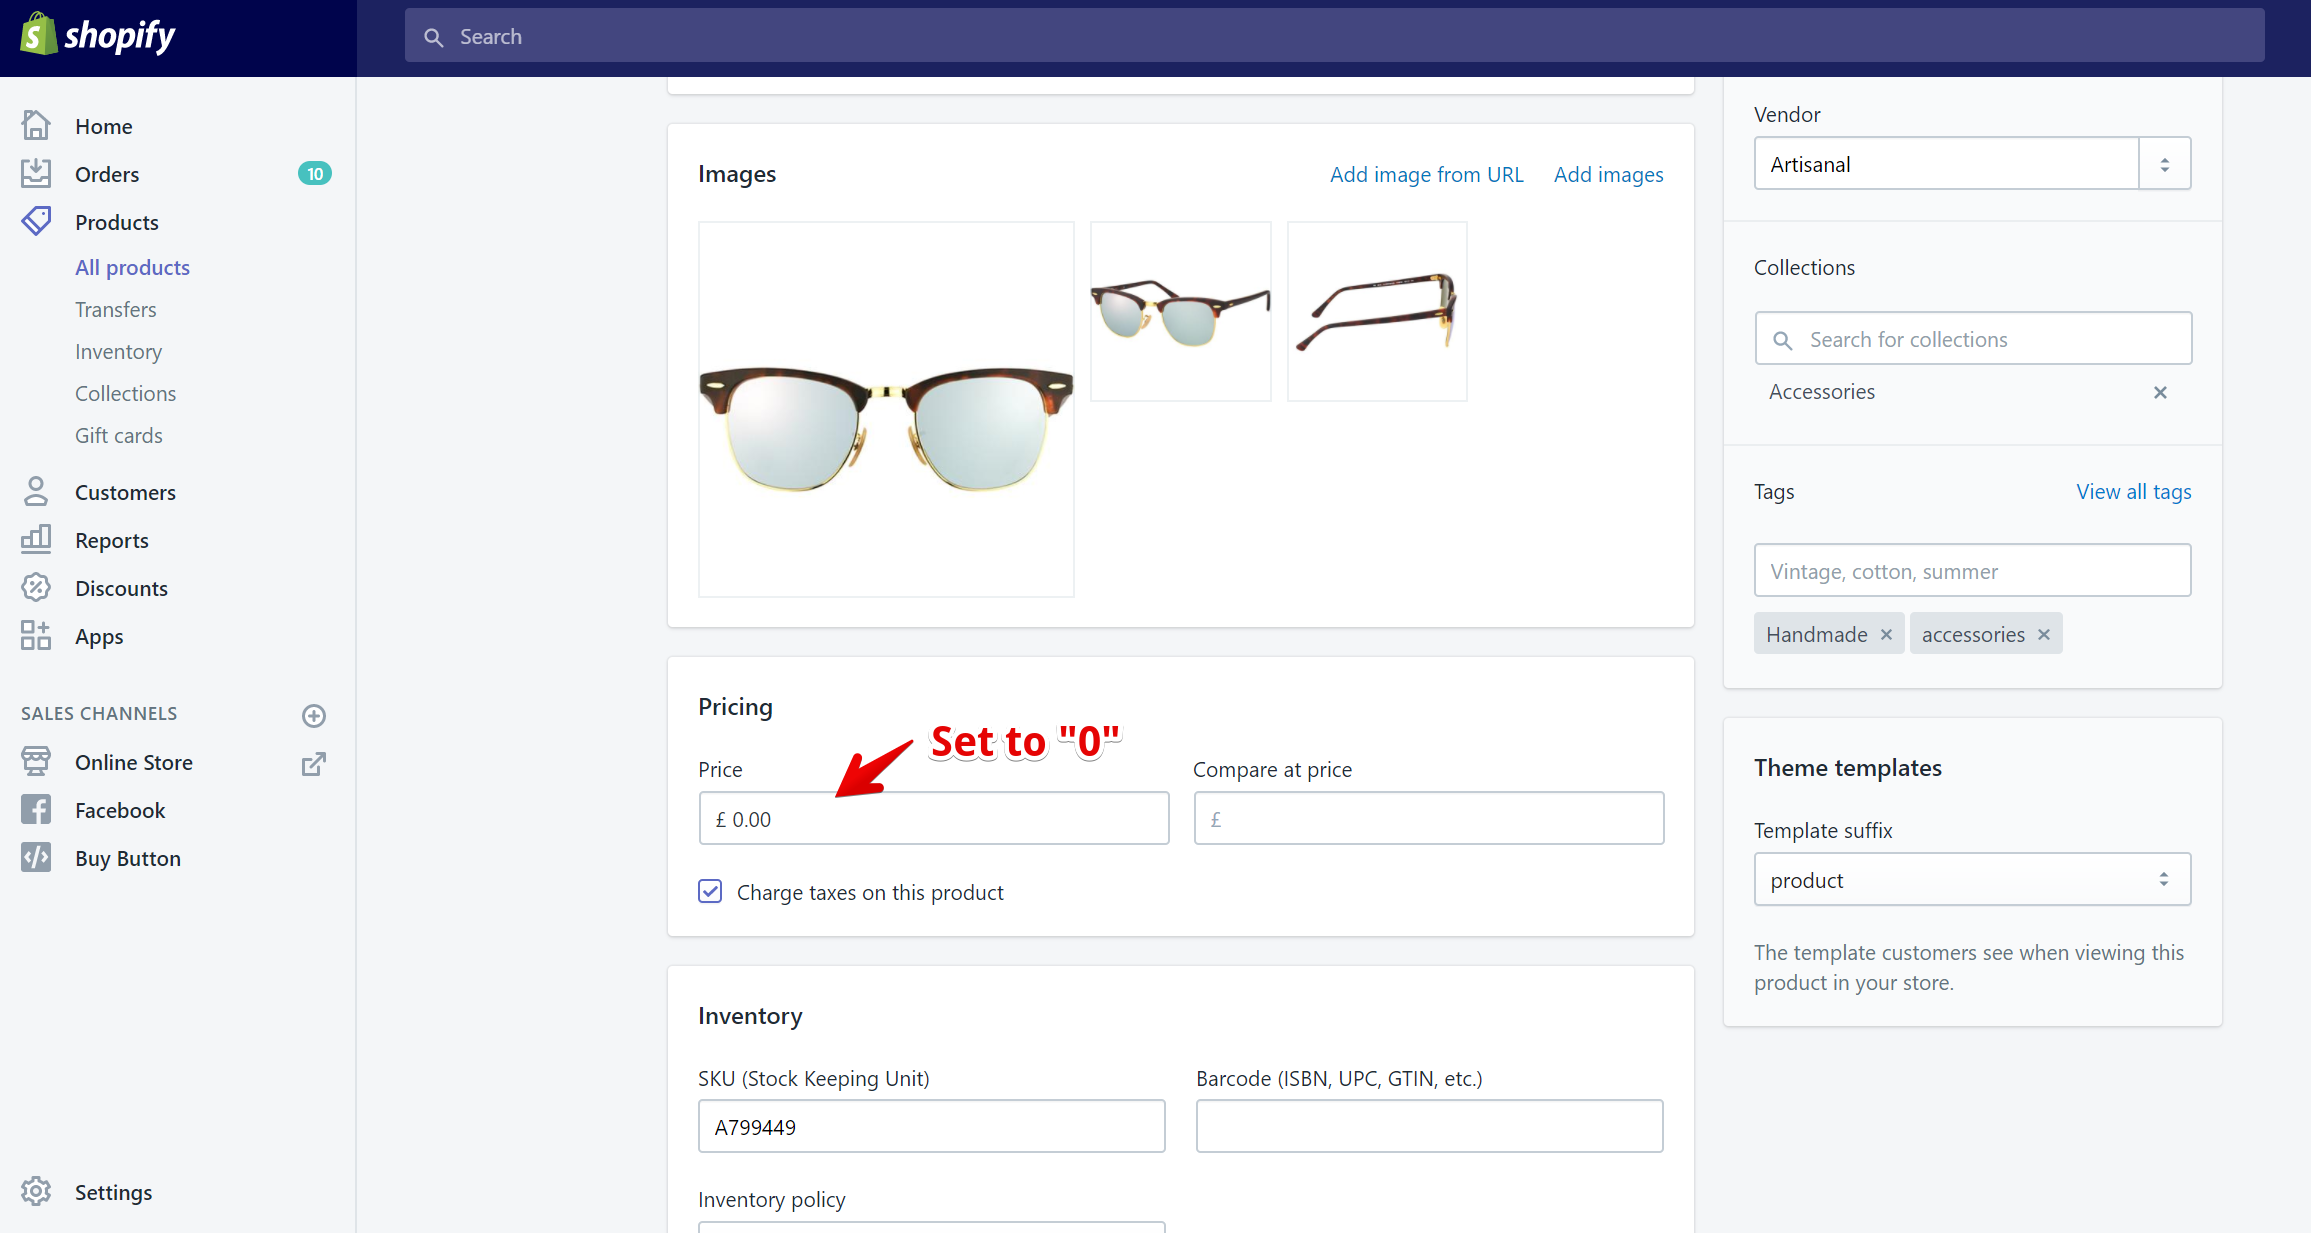
Task: Click magnifier icon in collections search
Action: 1782,340
